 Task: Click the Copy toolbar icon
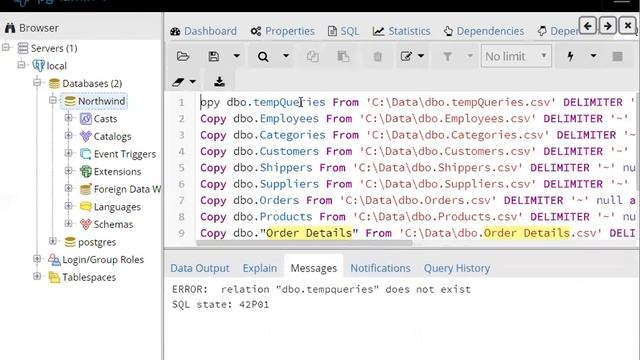tap(313, 56)
